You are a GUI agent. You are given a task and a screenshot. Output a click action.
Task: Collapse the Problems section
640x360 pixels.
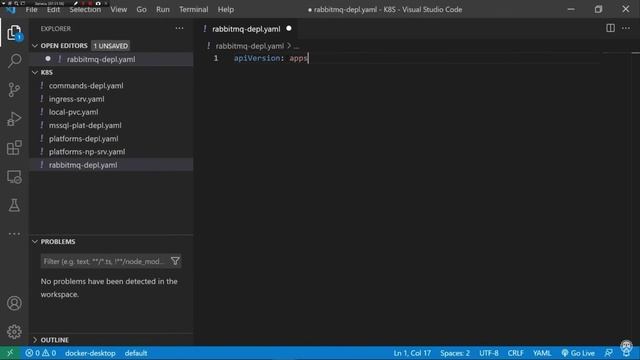(x=35, y=242)
